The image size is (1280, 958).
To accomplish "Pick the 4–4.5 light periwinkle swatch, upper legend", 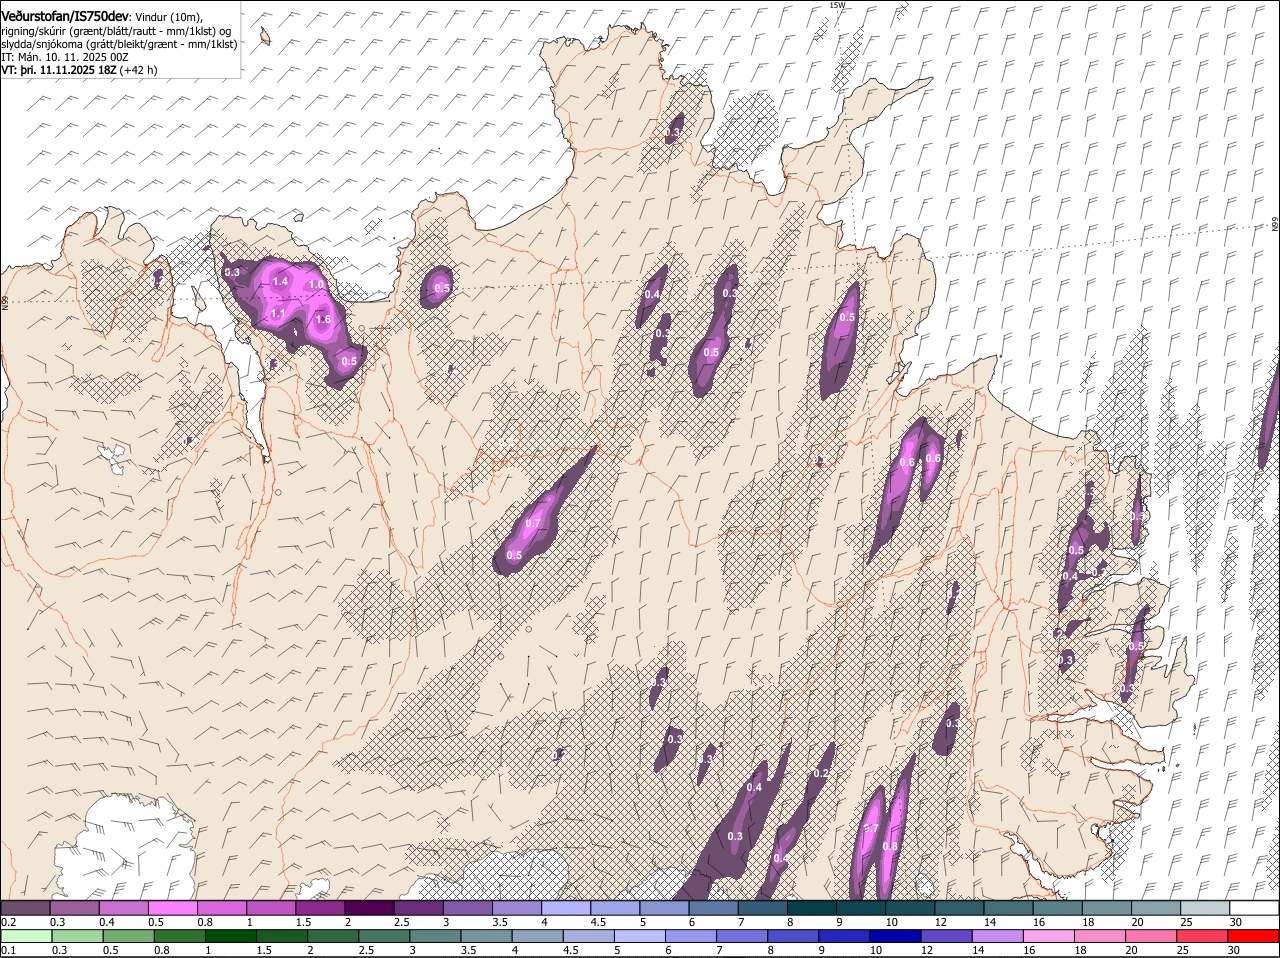I will click(565, 908).
